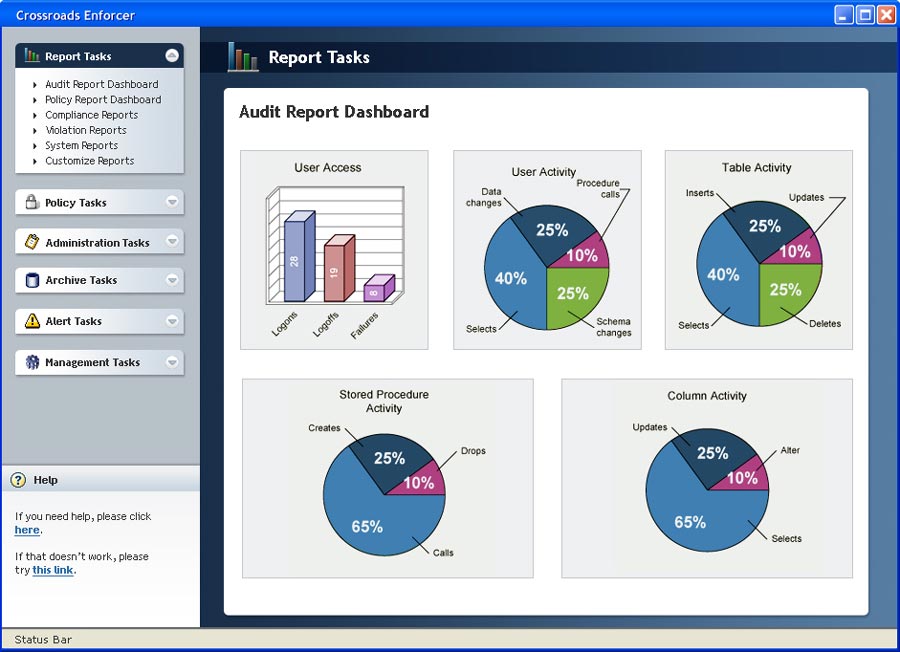The image size is (900, 652).
Task: Click the Management Tasks people icon
Action: (x=32, y=362)
